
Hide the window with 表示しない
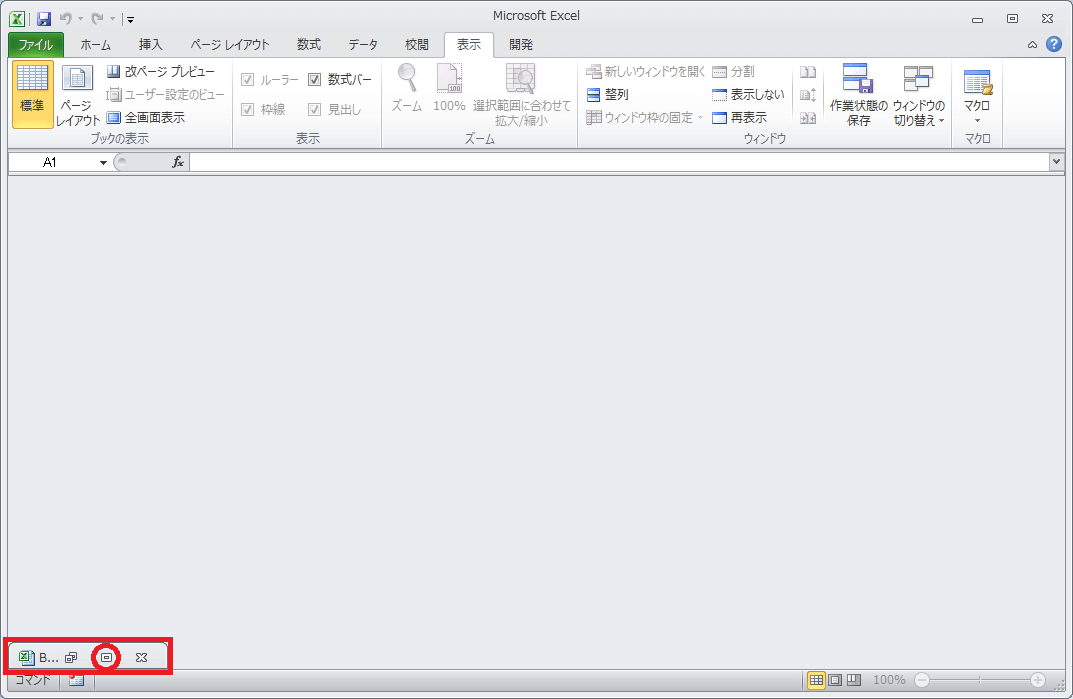click(748, 94)
